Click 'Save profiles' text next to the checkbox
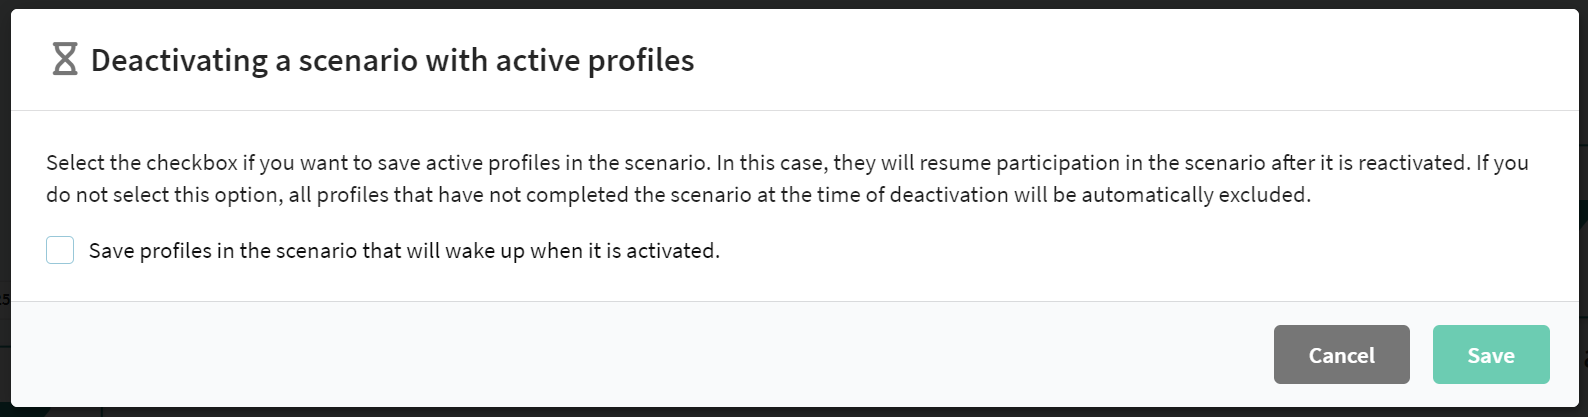 click(x=150, y=251)
